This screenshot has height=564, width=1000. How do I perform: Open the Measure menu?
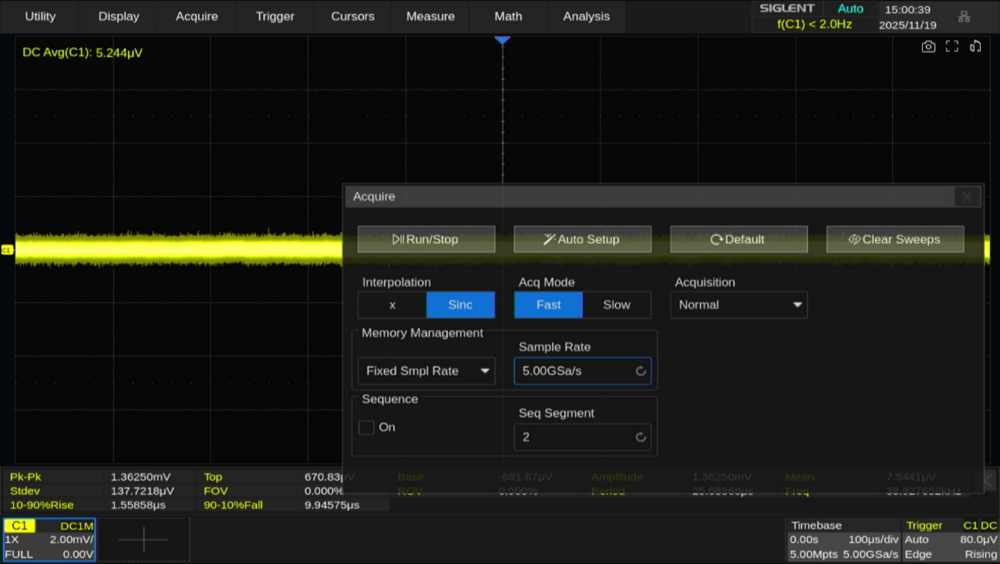(430, 16)
